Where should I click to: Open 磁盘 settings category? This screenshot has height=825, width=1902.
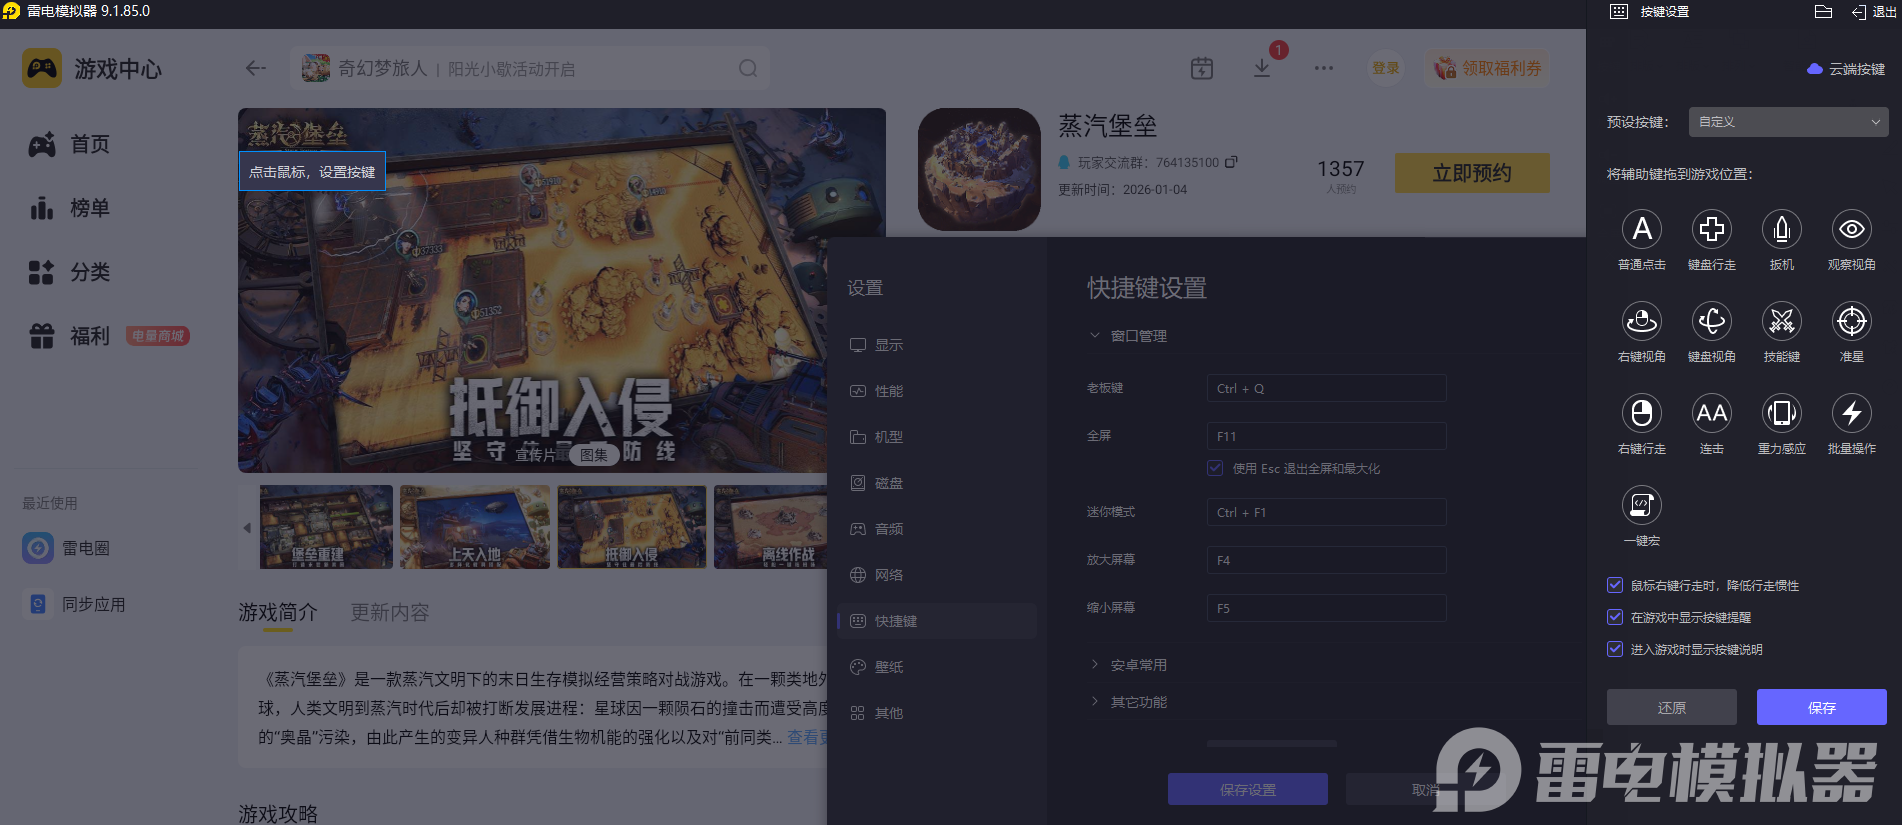(x=937, y=483)
